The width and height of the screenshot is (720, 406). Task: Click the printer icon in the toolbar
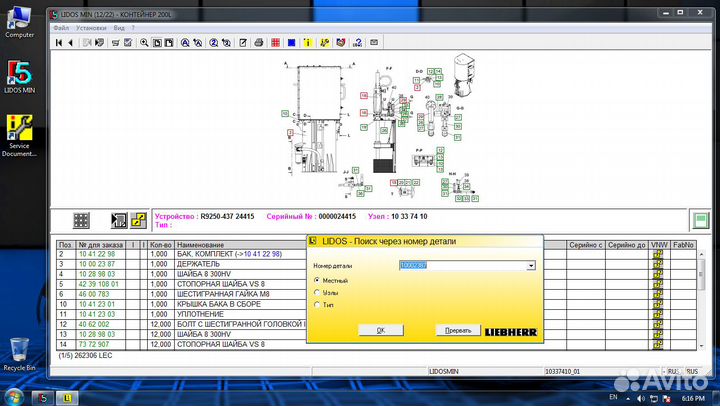pyautogui.click(x=259, y=43)
